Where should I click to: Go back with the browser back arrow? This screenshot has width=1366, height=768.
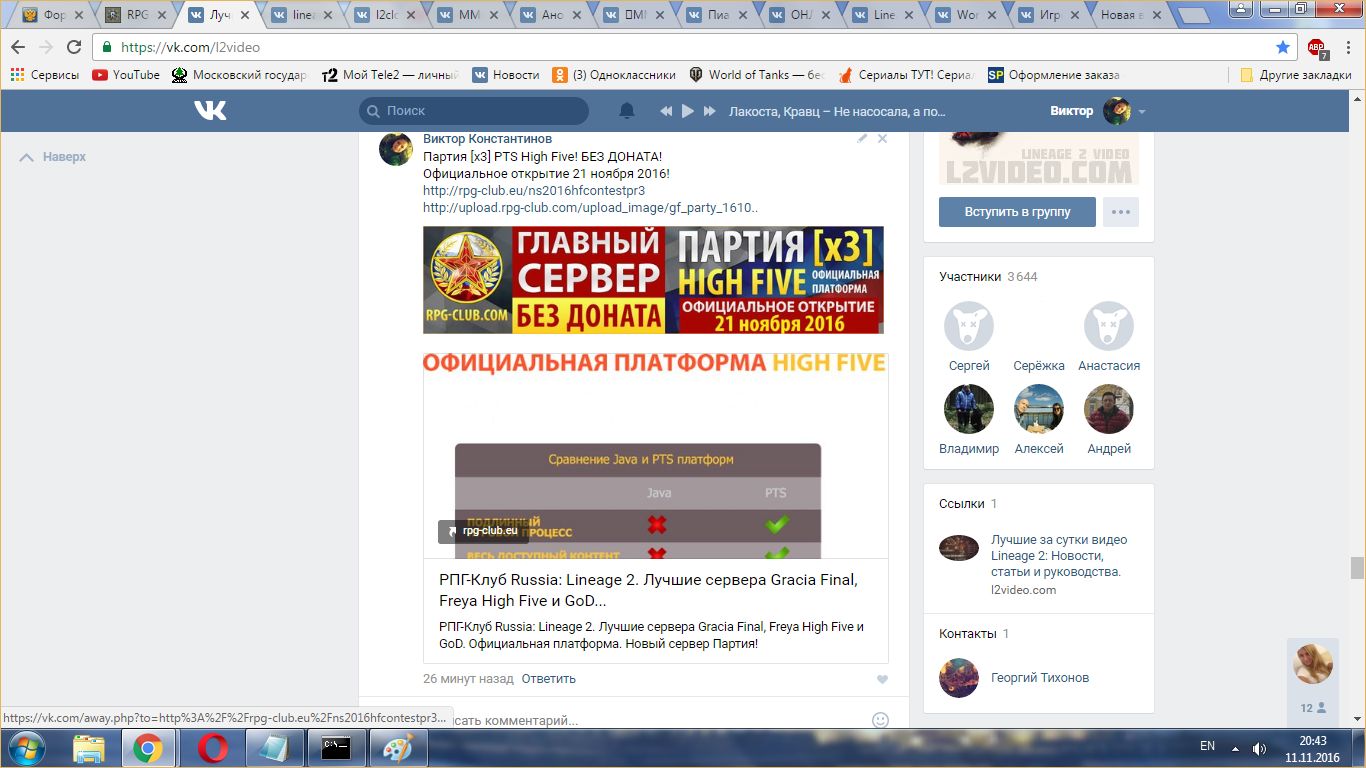[x=19, y=47]
